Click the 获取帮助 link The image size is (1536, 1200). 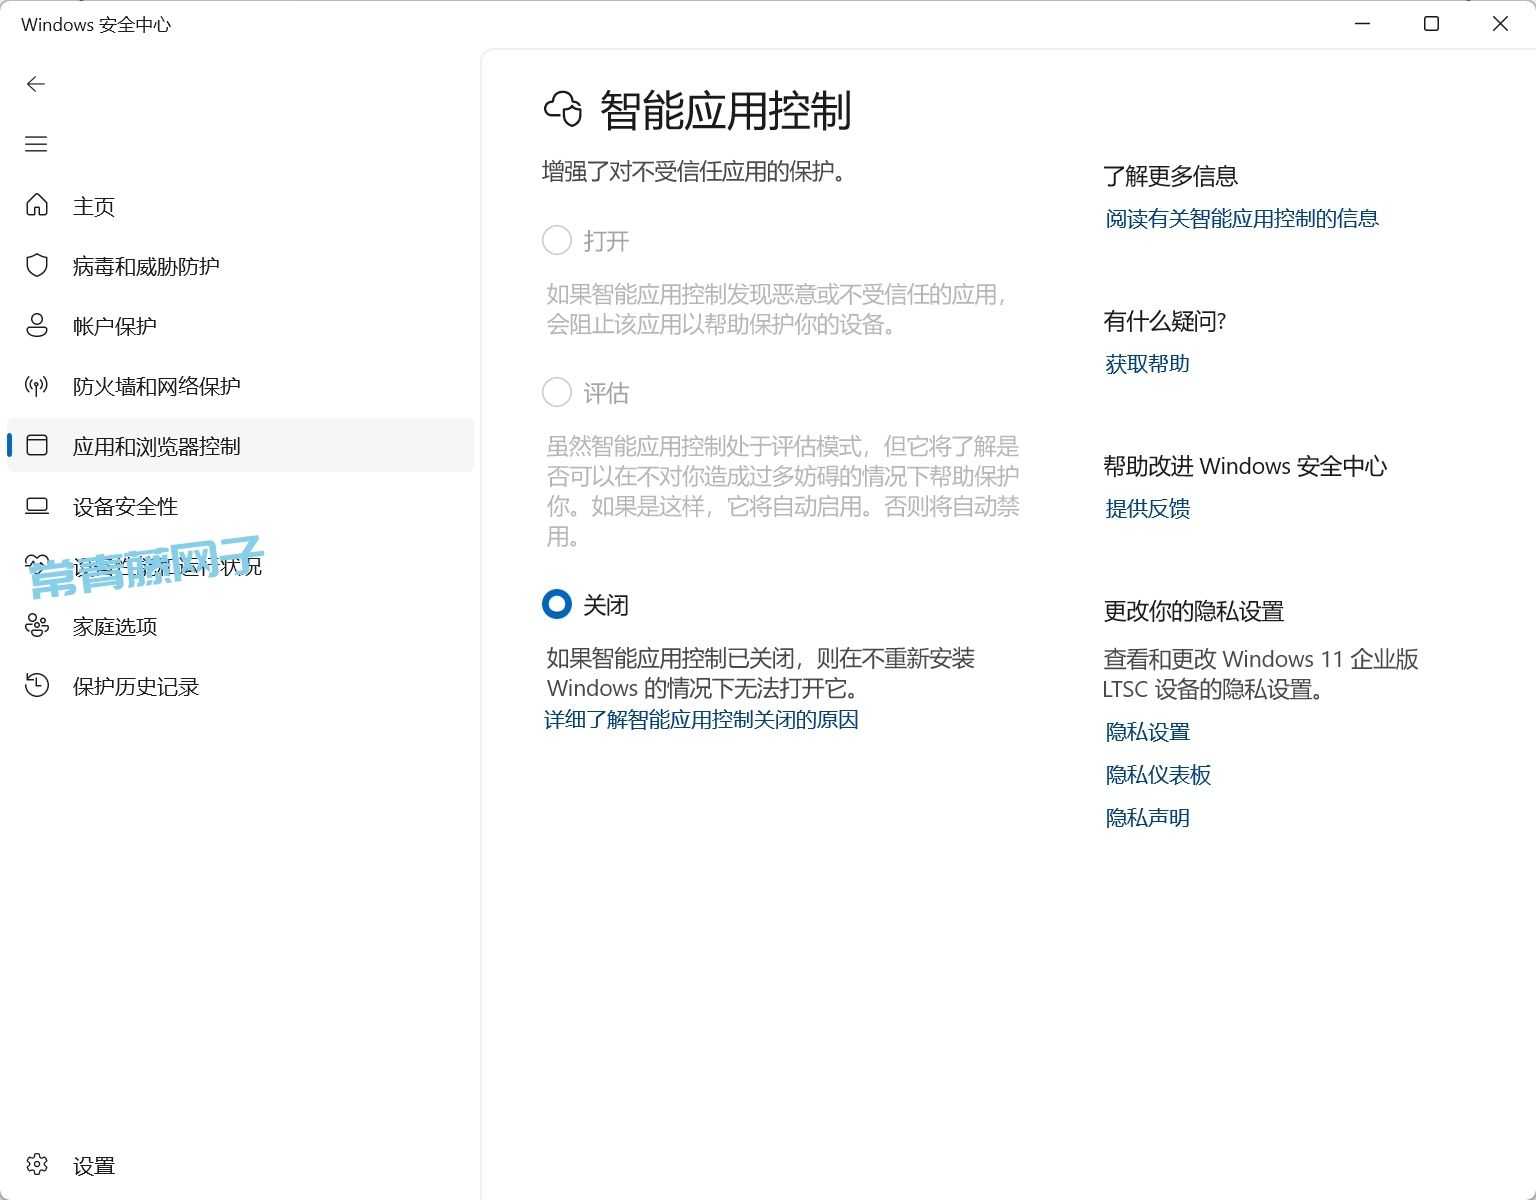point(1147,364)
